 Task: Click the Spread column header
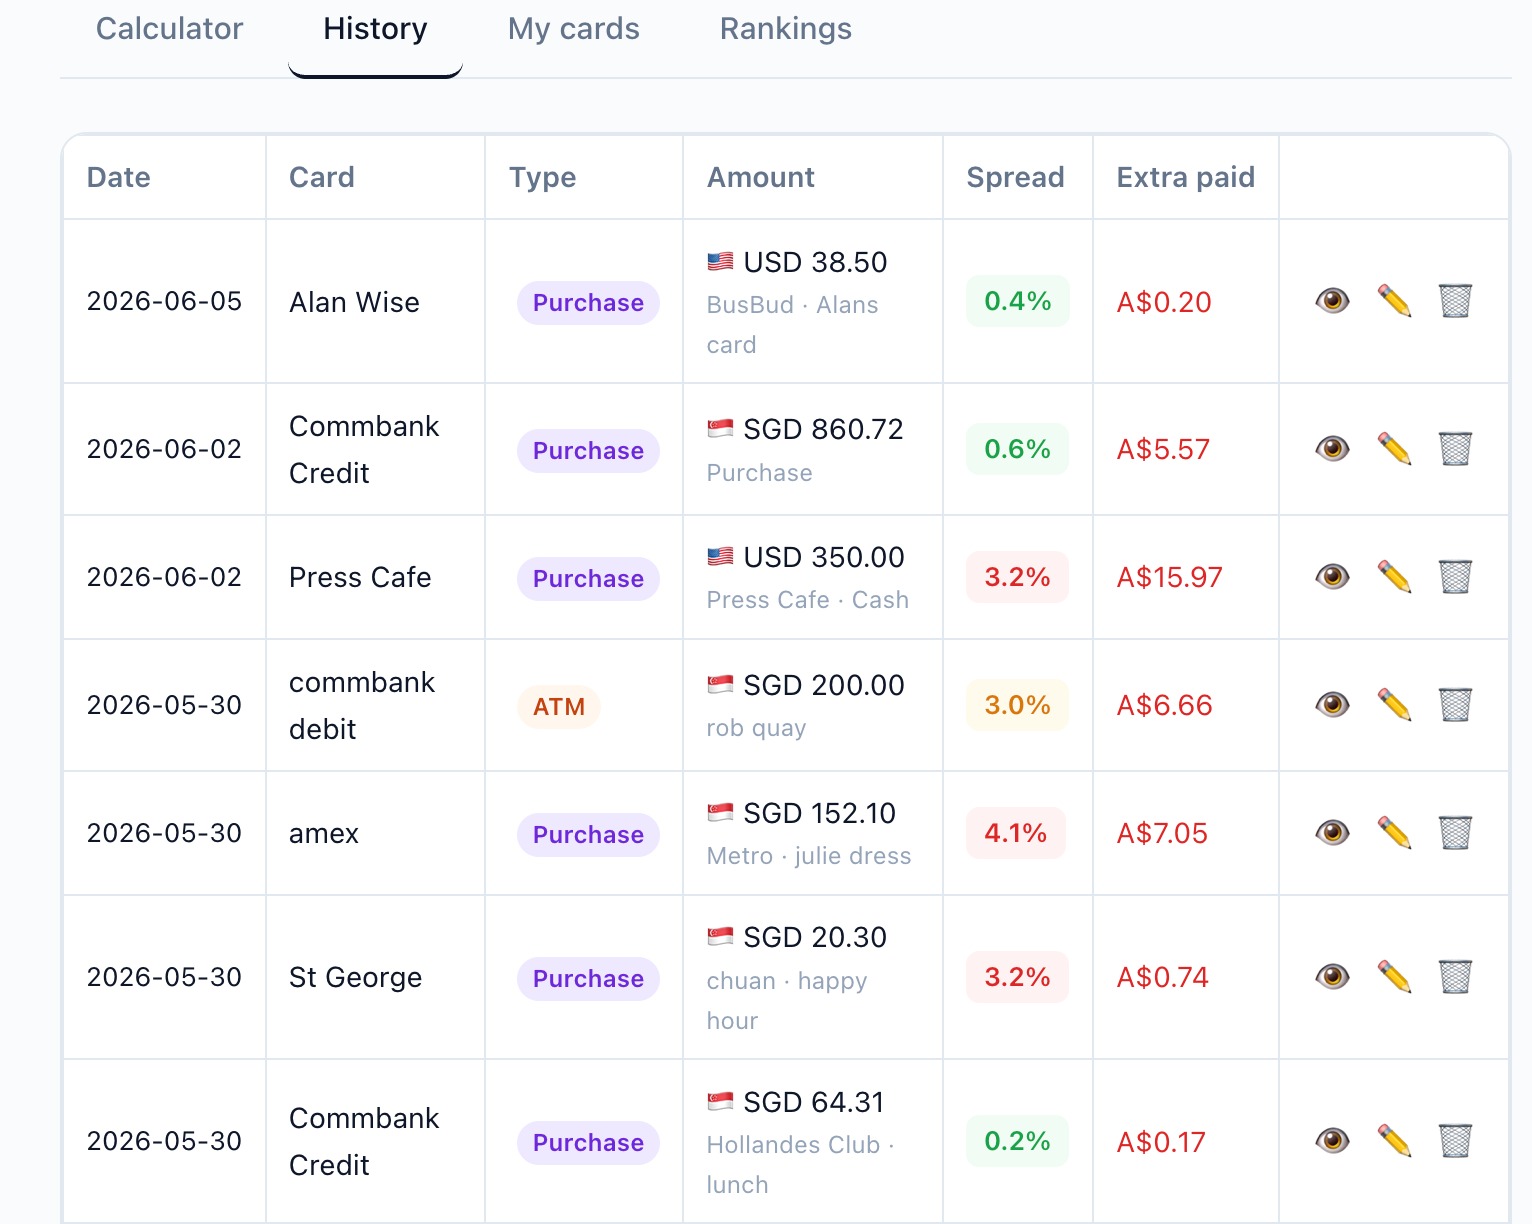coord(1015,177)
